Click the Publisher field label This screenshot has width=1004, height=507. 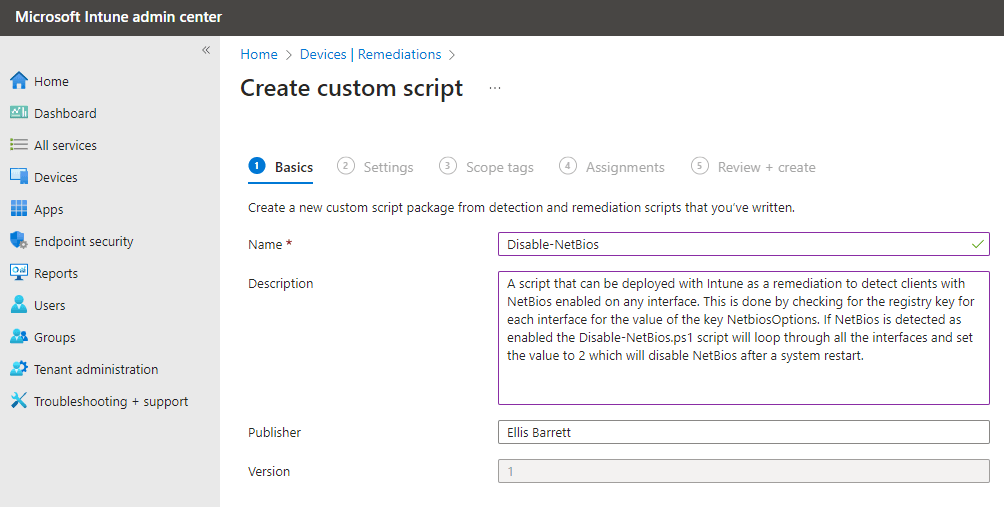(x=275, y=432)
